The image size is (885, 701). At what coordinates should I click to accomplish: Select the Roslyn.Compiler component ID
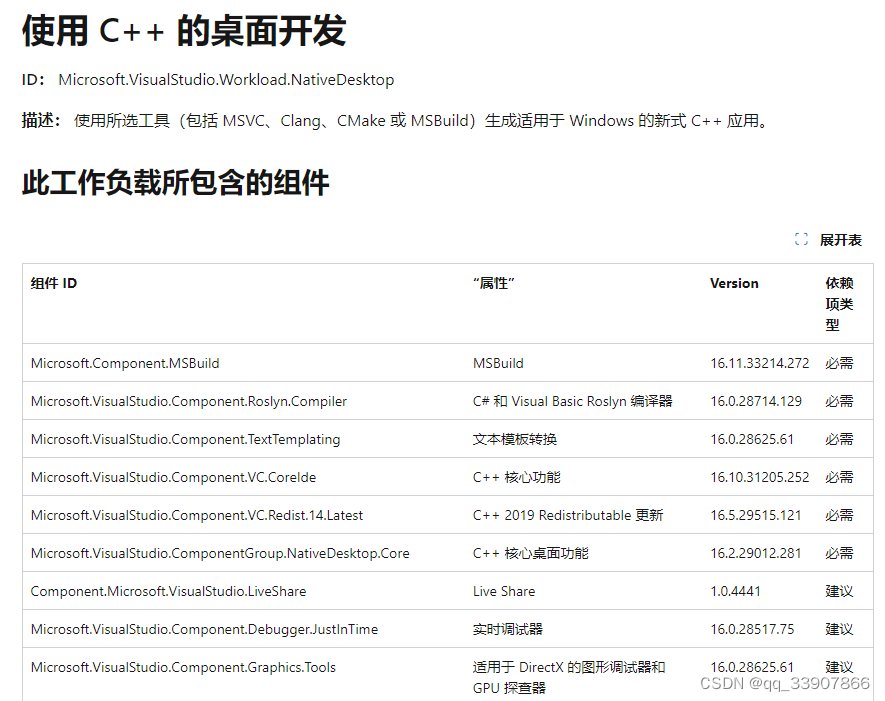click(189, 401)
